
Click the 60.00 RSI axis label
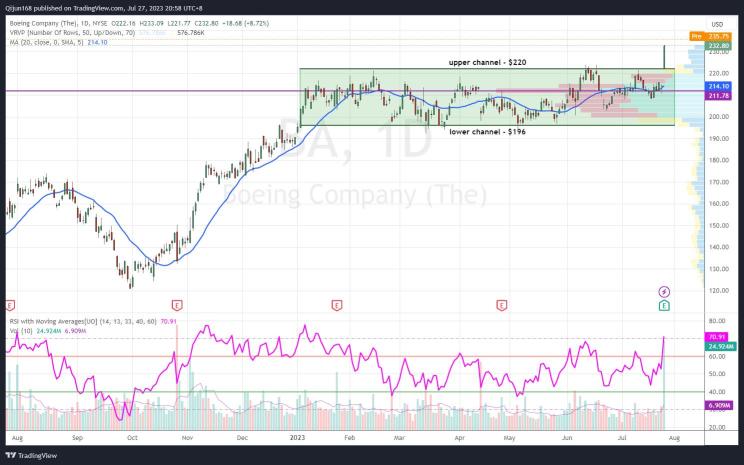(717, 357)
